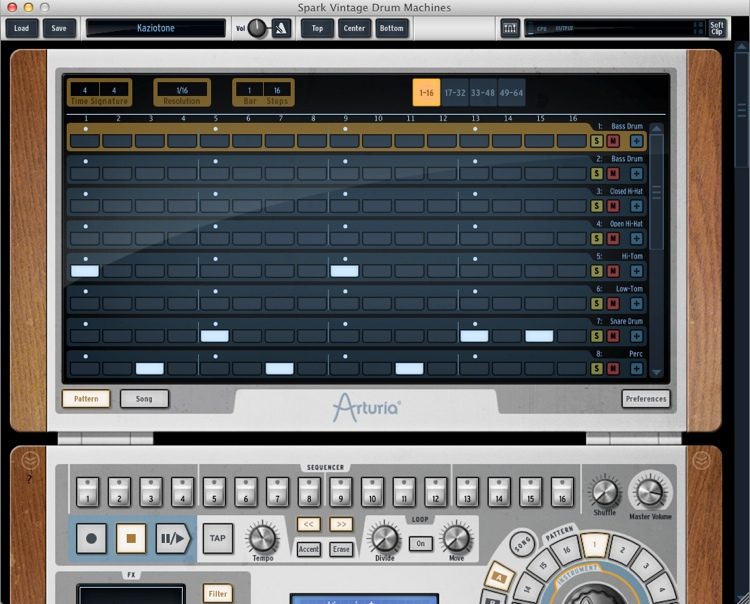Switch to Song view
The image size is (750, 604).
point(144,399)
